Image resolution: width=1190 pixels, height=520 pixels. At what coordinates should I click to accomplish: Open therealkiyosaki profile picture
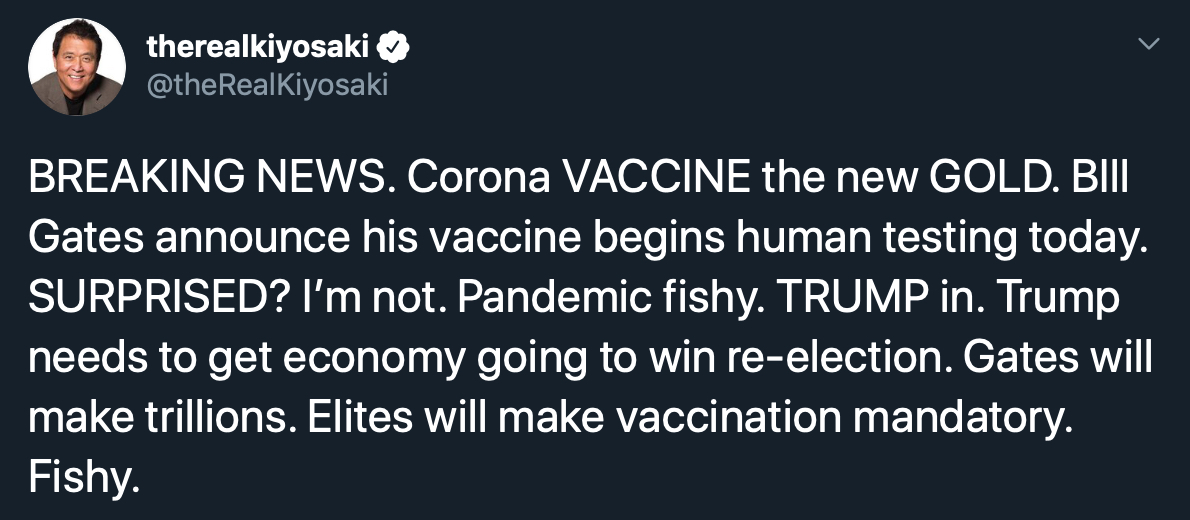click(77, 67)
